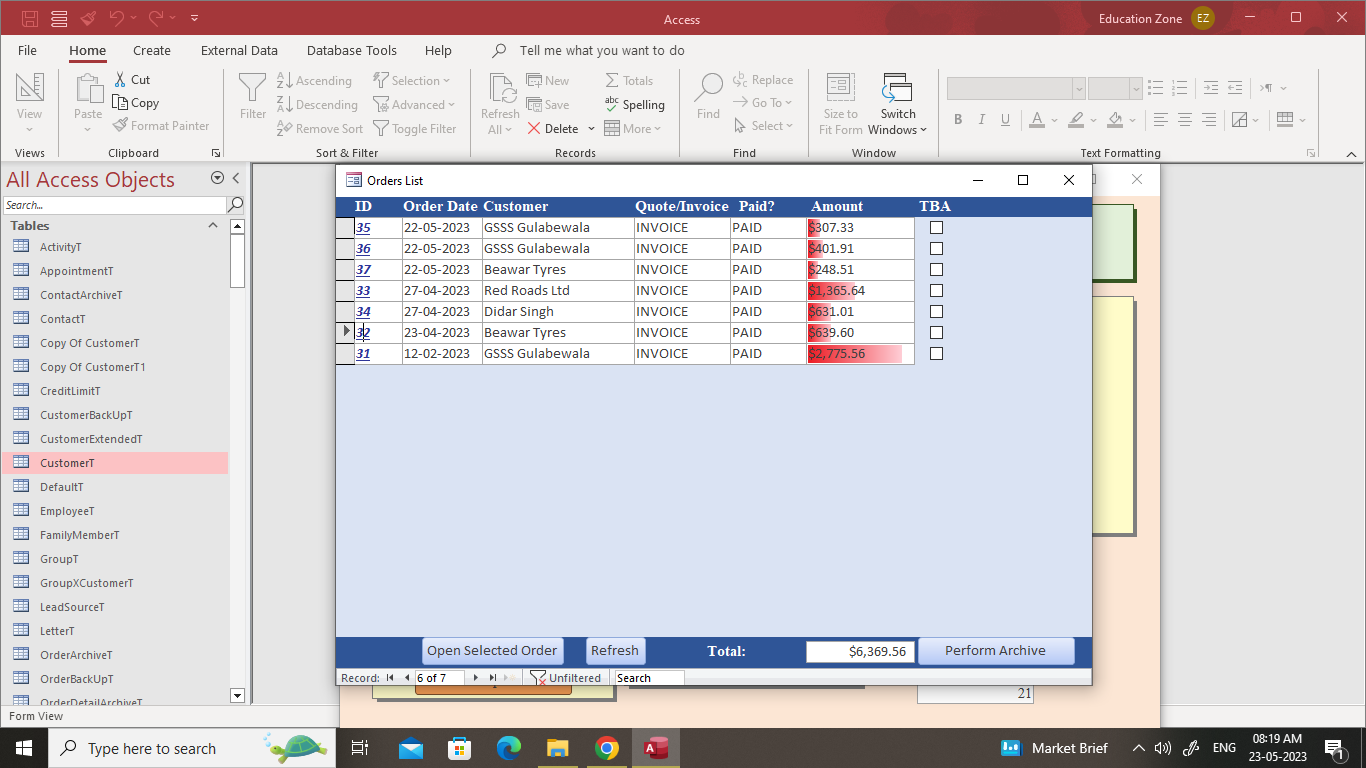Screen dimensions: 1366x768
Task: Switch to the Create ribbon tab
Action: 151,50
